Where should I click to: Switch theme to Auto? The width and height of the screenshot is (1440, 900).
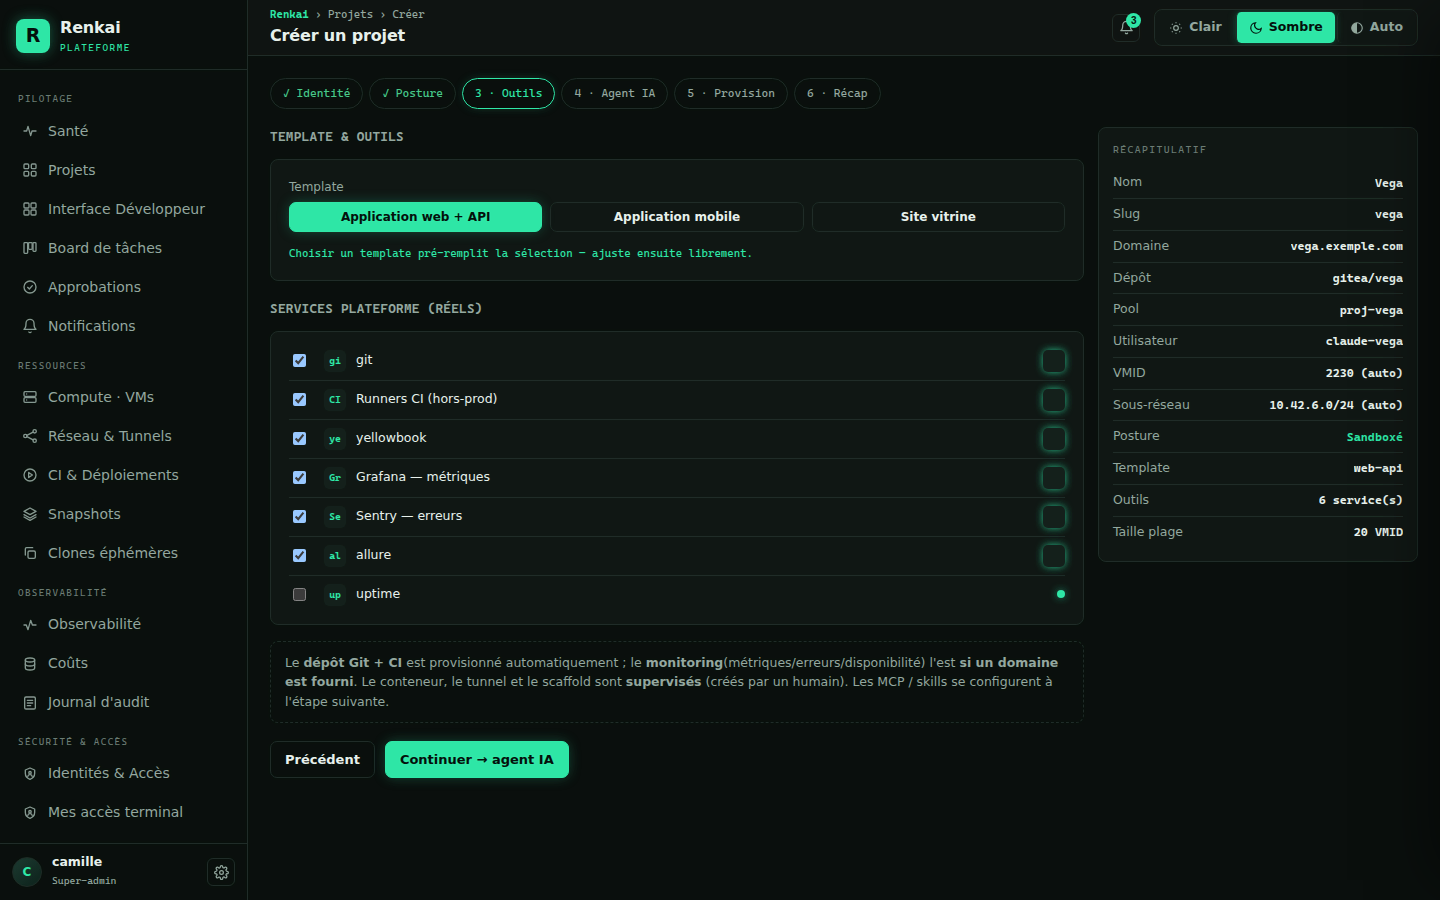click(1376, 27)
